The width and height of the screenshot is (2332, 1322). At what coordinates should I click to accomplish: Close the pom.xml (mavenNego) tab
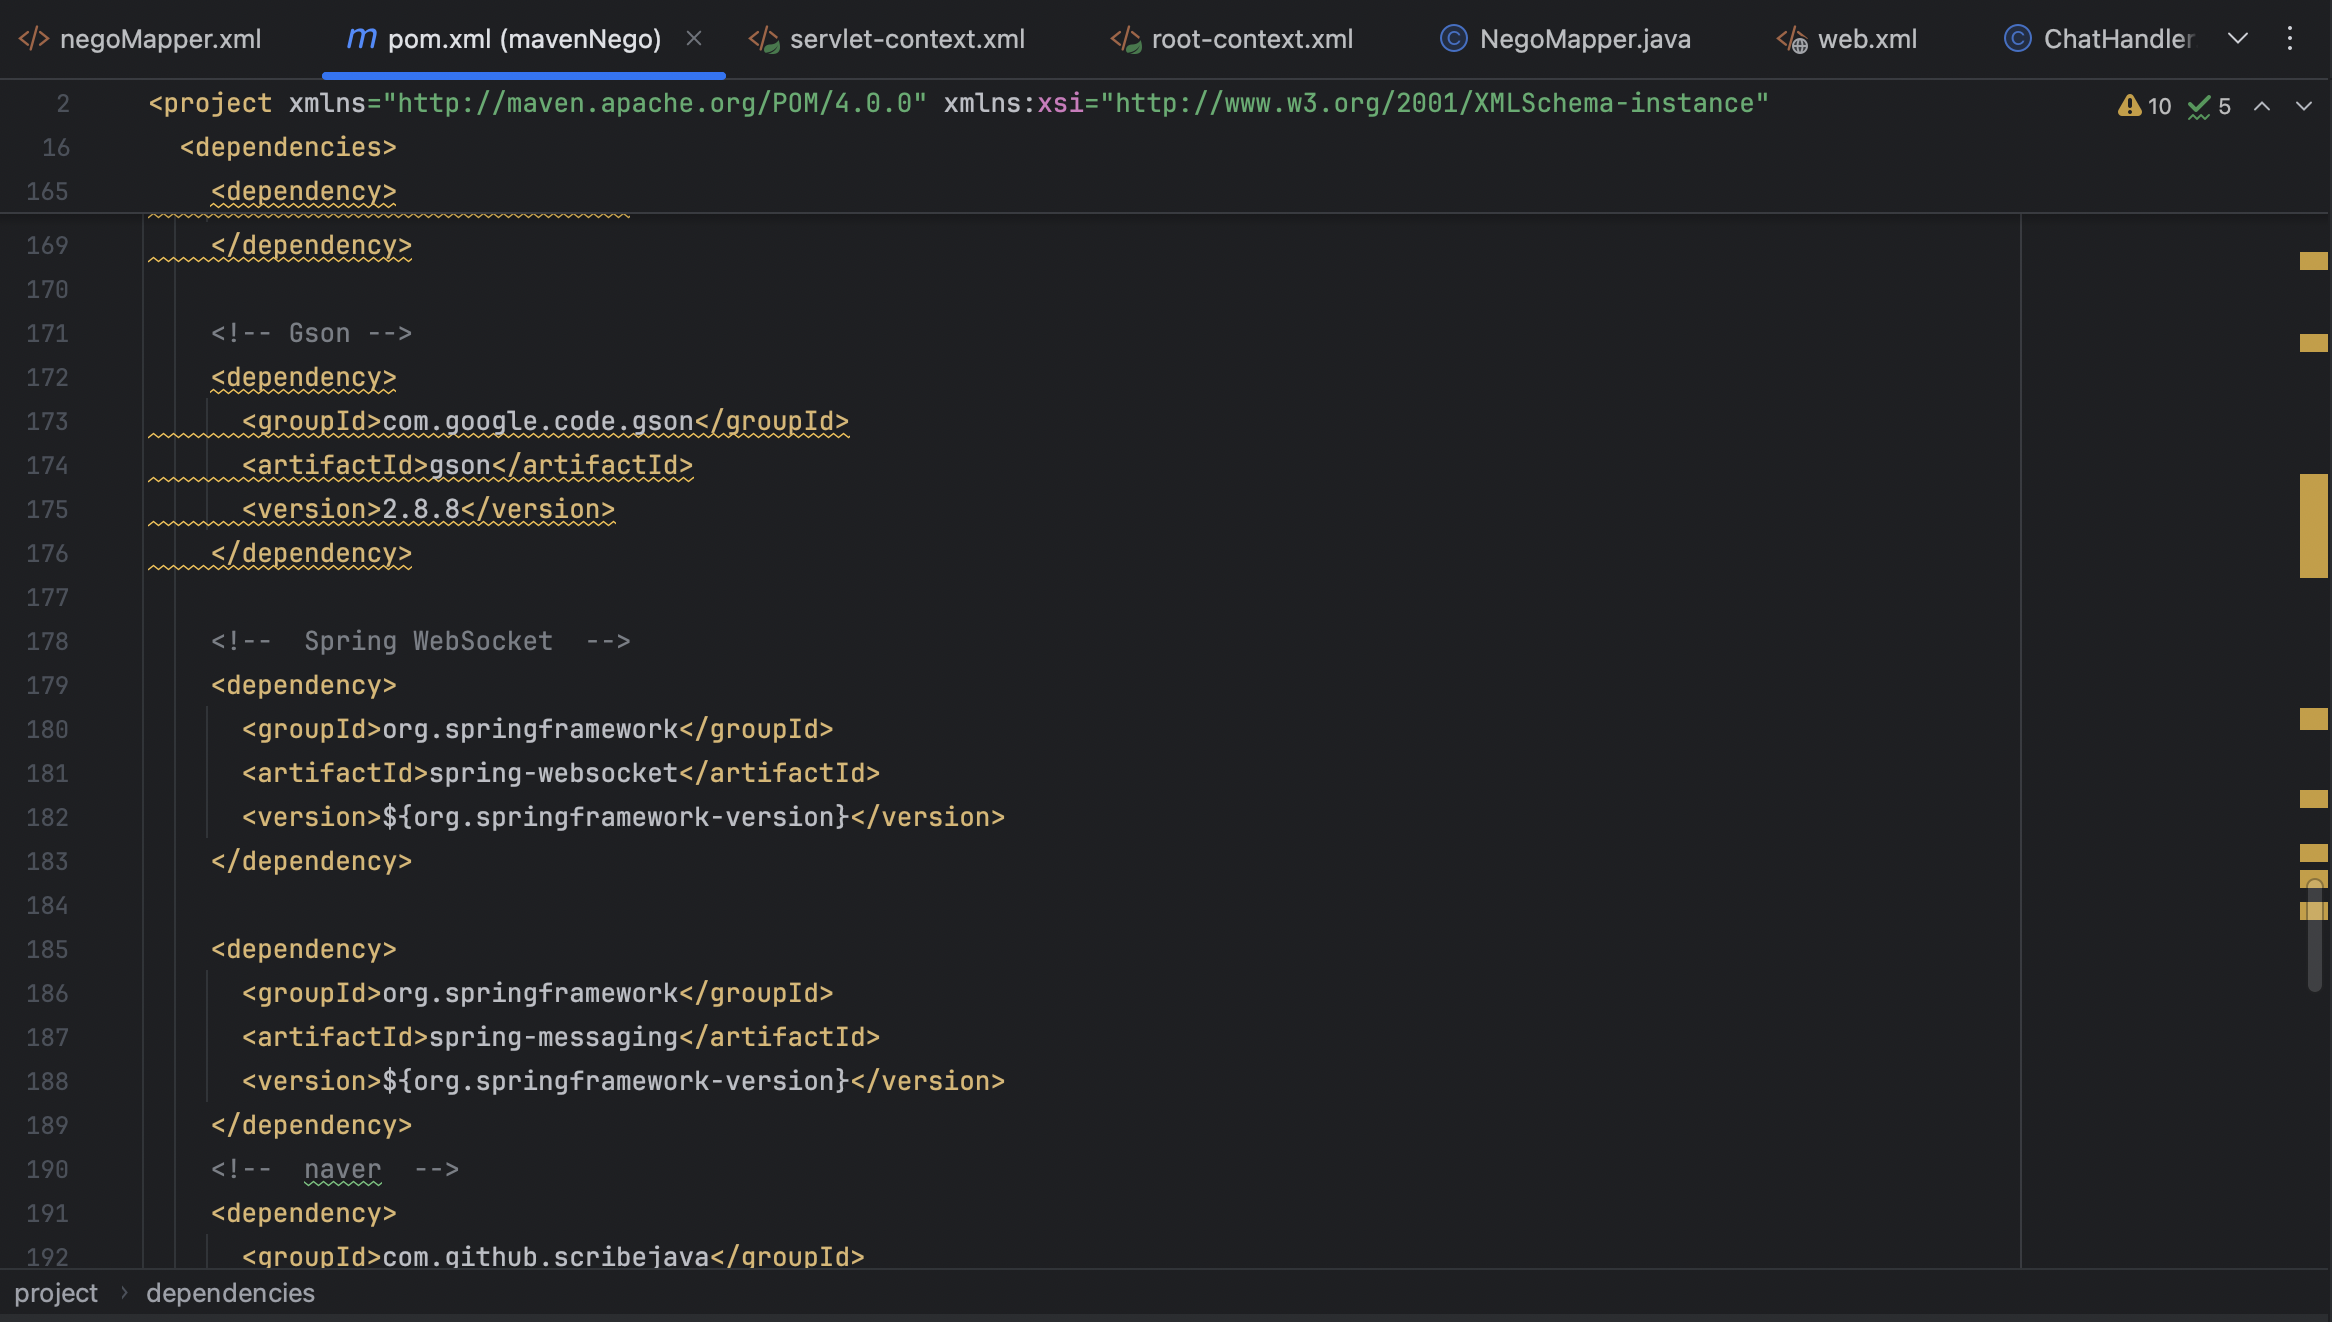694,39
